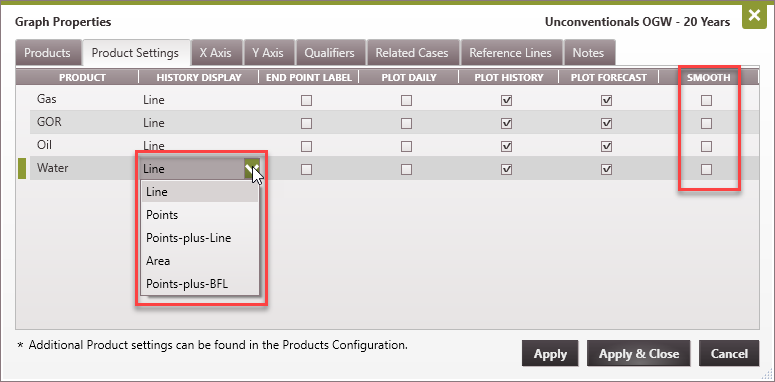Click the PLOT FORECAST column header

pos(609,78)
